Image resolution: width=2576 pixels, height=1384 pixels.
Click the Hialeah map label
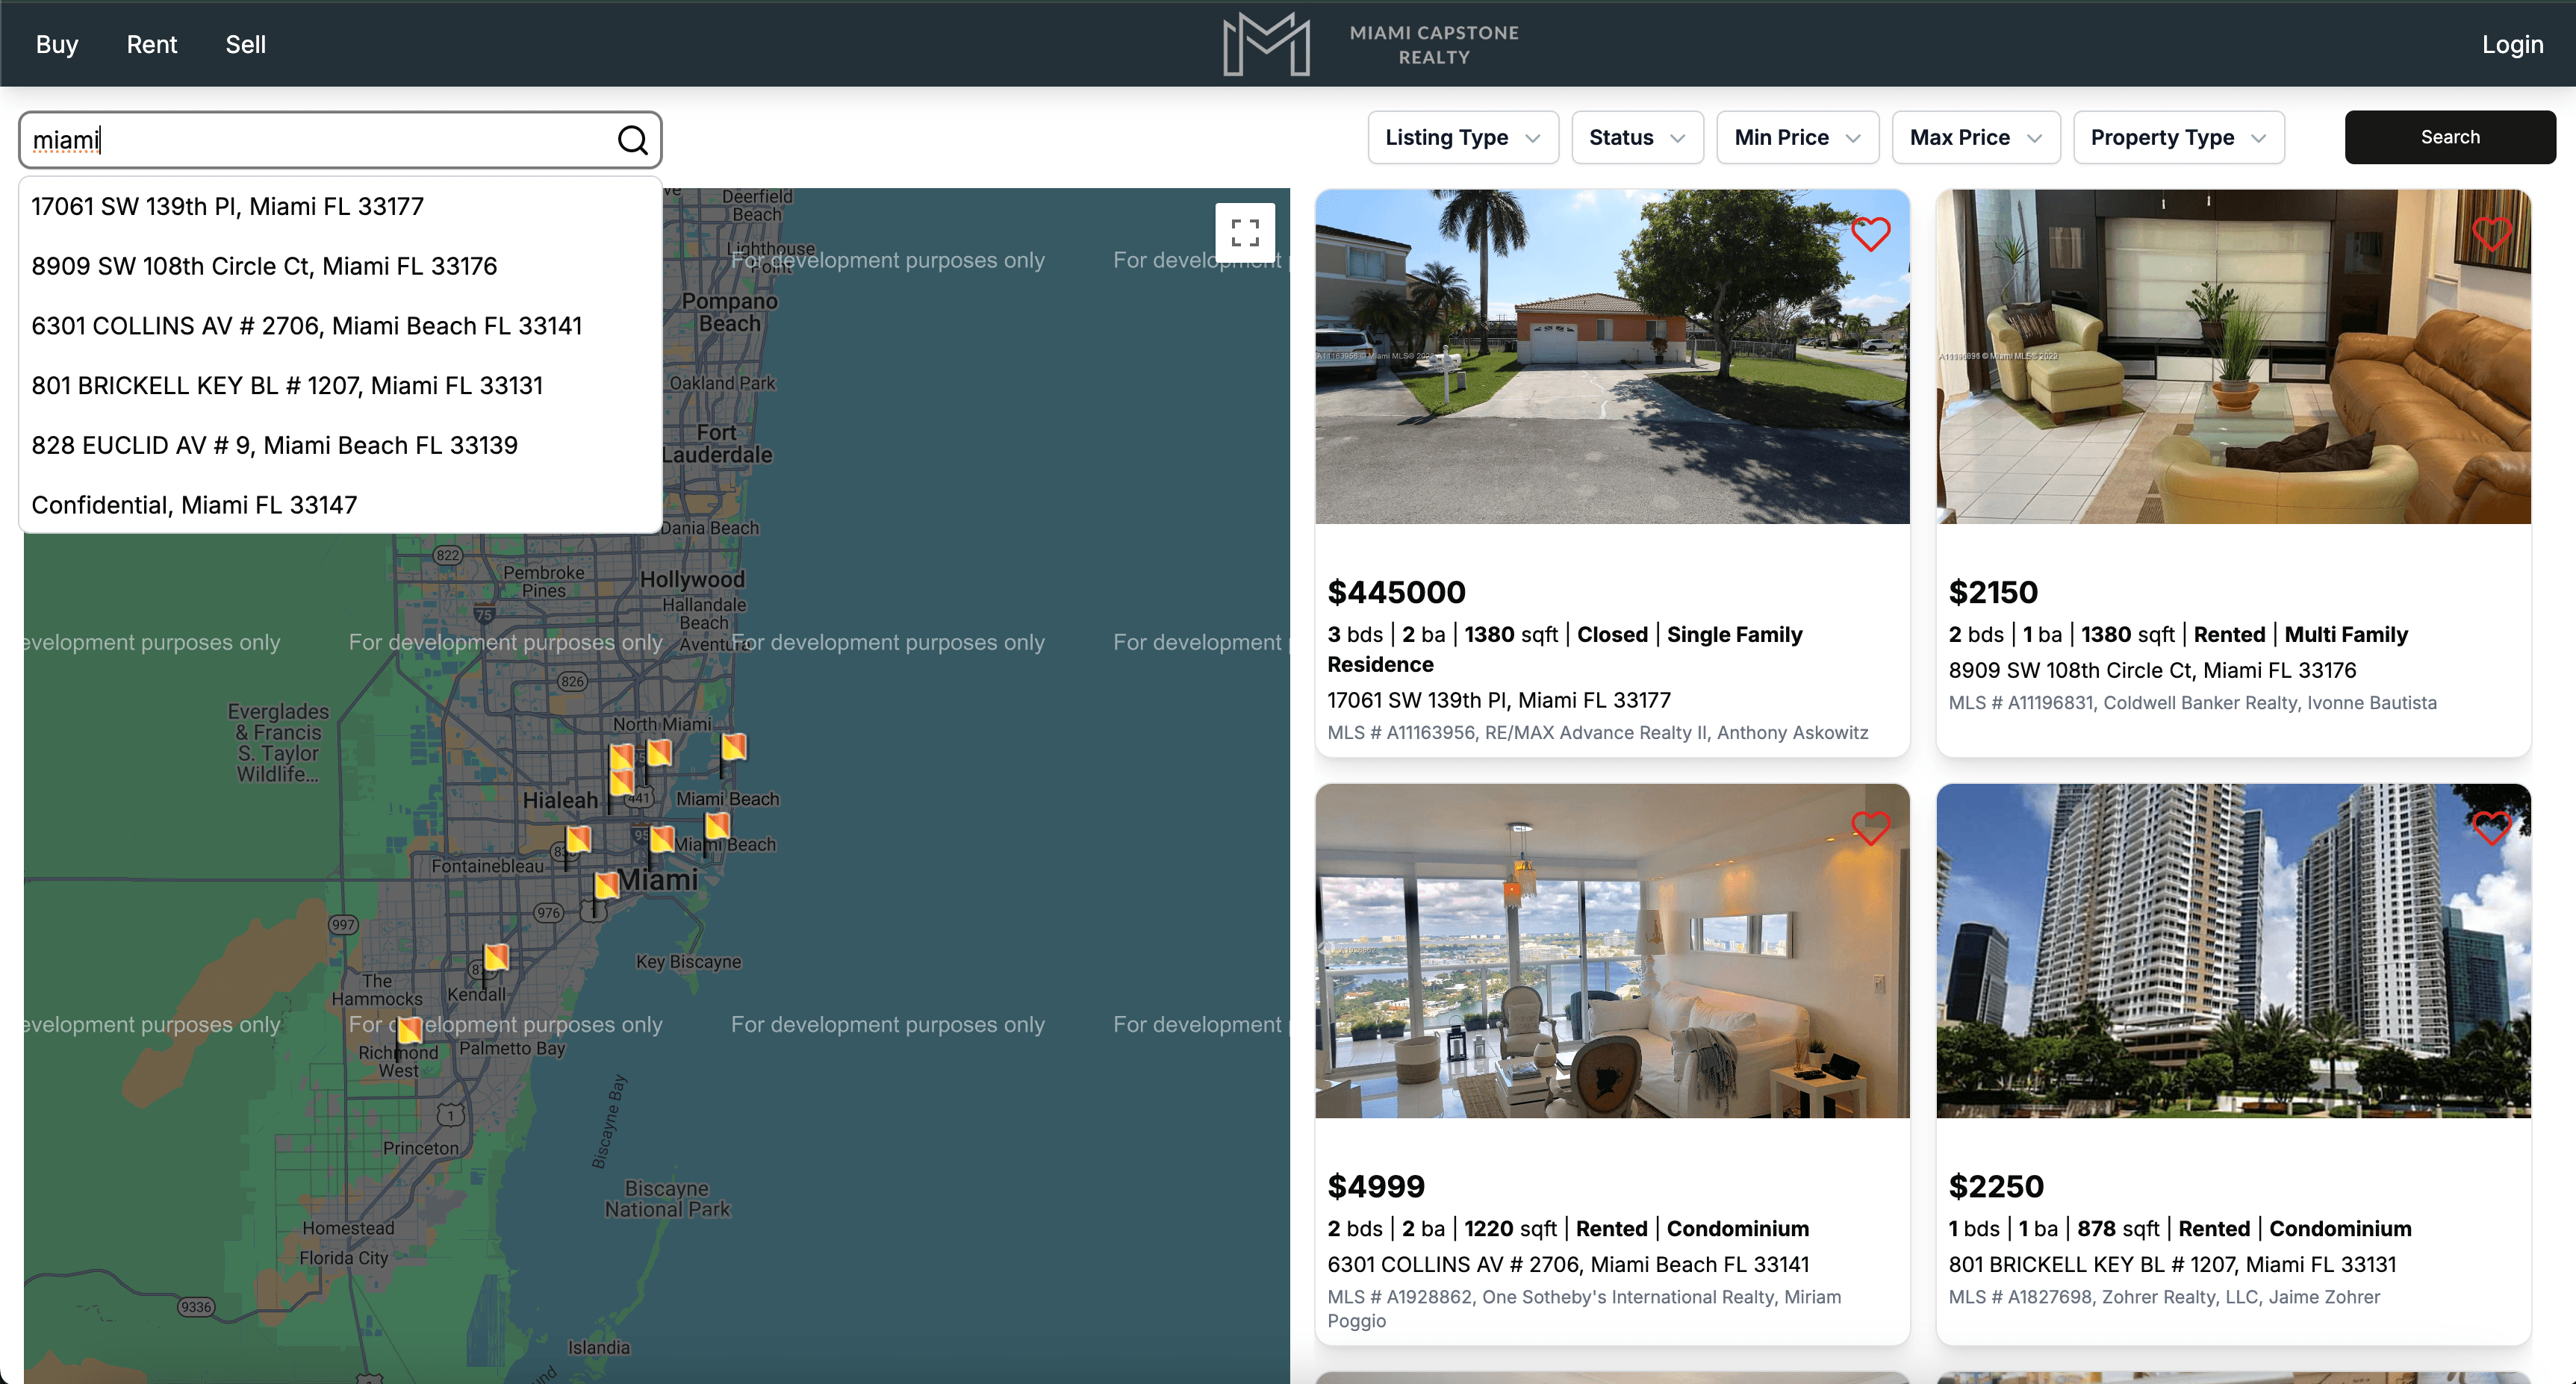(560, 801)
